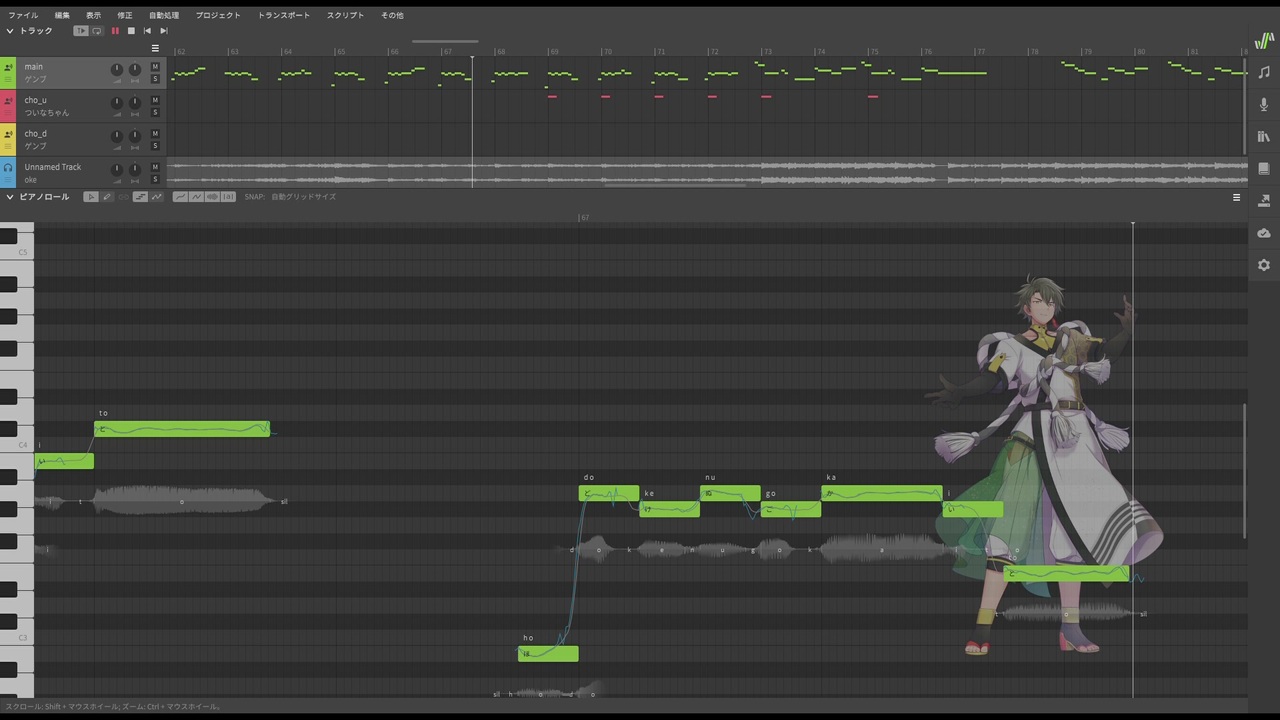
Task: Select the cho_u track name
Action: pos(36,100)
